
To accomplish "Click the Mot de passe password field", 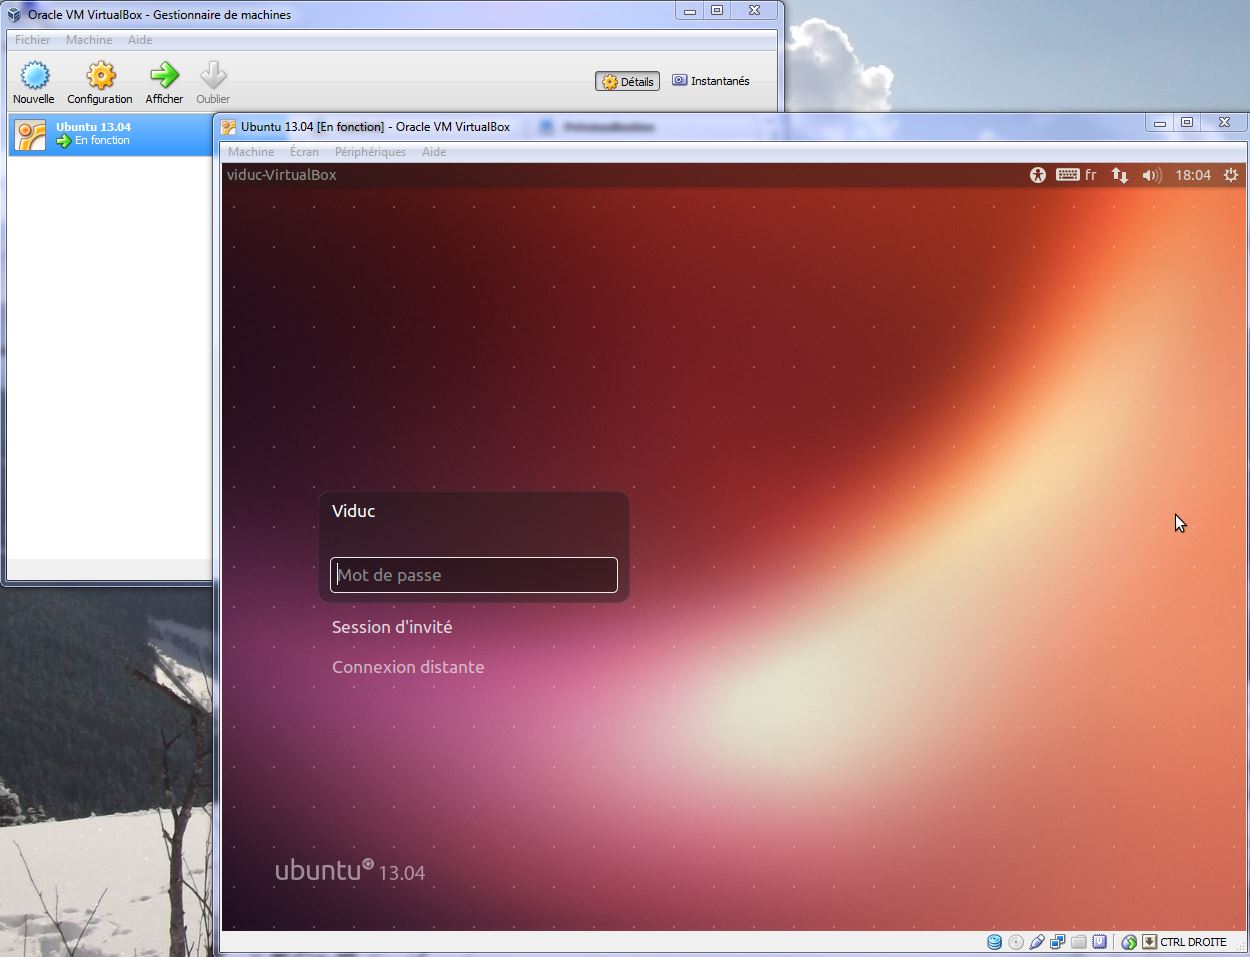I will coord(474,575).
